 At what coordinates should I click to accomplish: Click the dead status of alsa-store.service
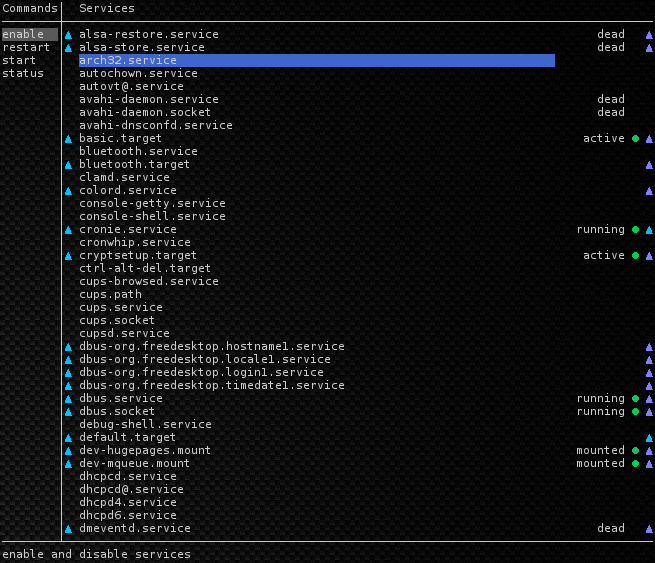click(610, 47)
